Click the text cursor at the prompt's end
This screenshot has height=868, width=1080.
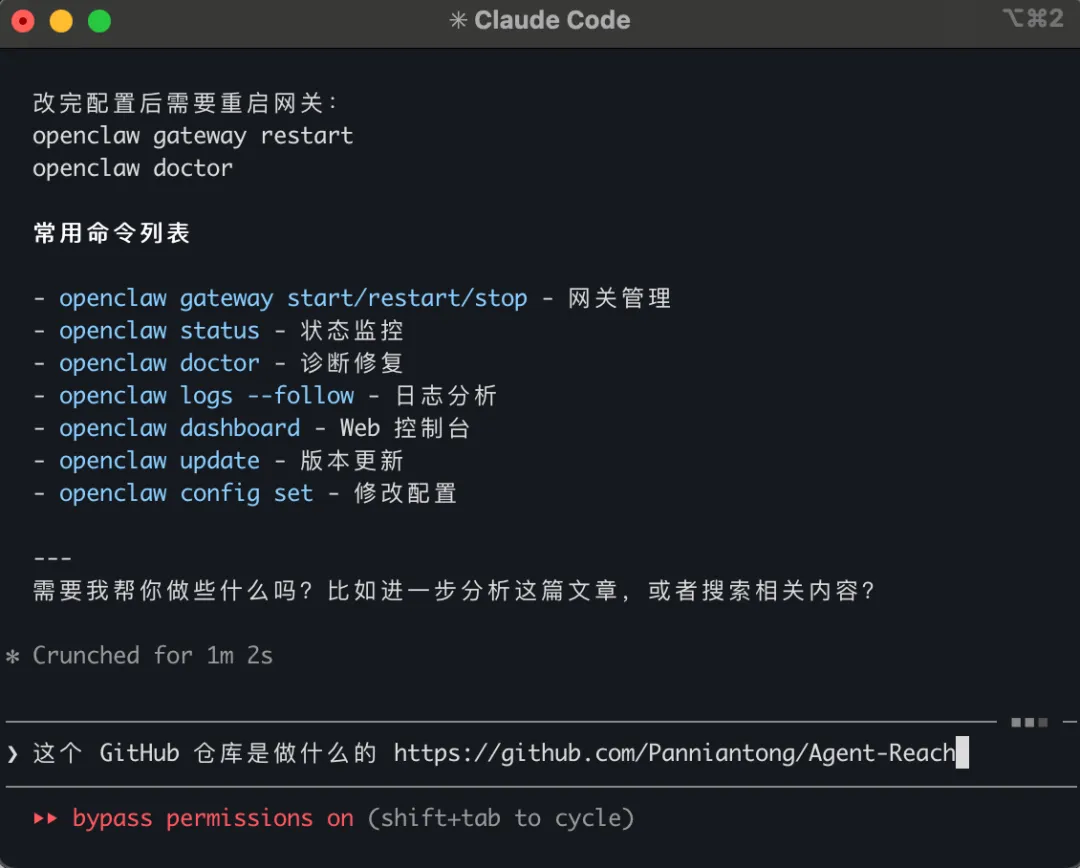[962, 753]
